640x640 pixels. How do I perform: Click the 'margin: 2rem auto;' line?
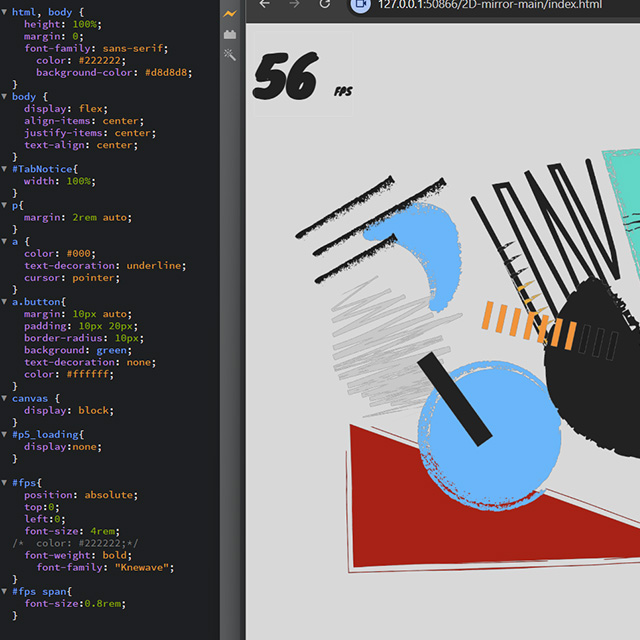tap(78, 218)
